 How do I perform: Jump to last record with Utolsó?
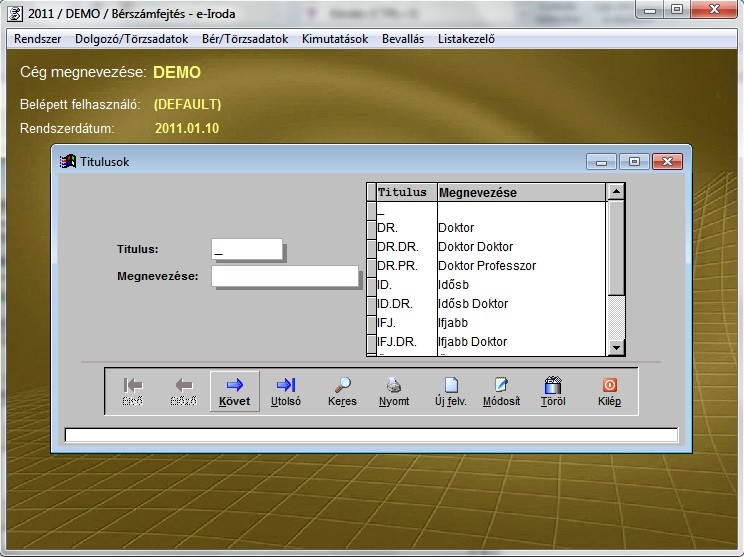coord(286,391)
